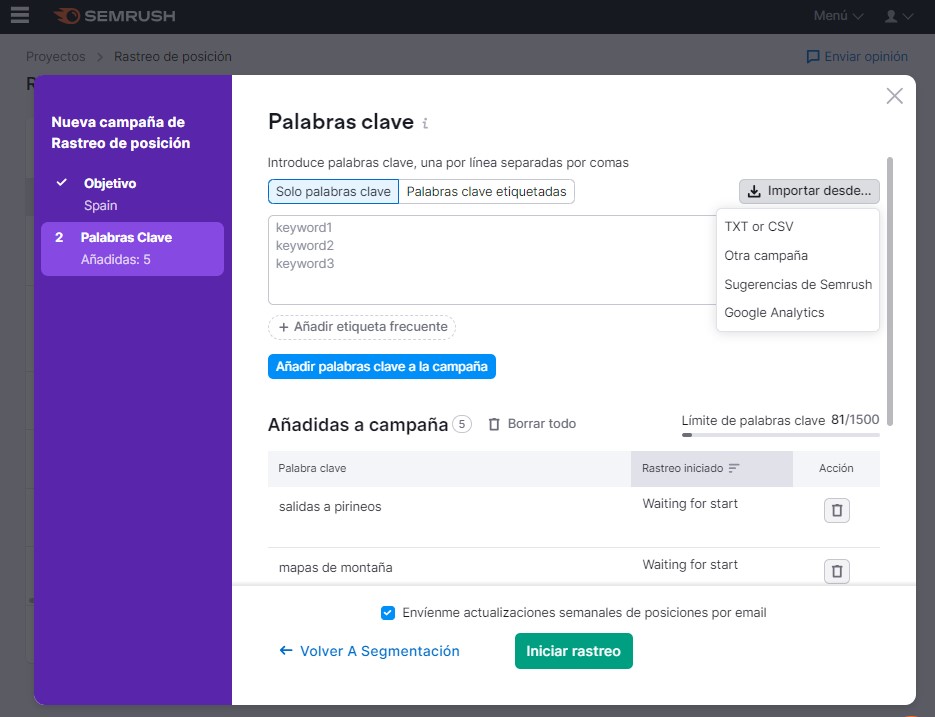
Task: Choose TXT or CSV import option
Action: [758, 227]
